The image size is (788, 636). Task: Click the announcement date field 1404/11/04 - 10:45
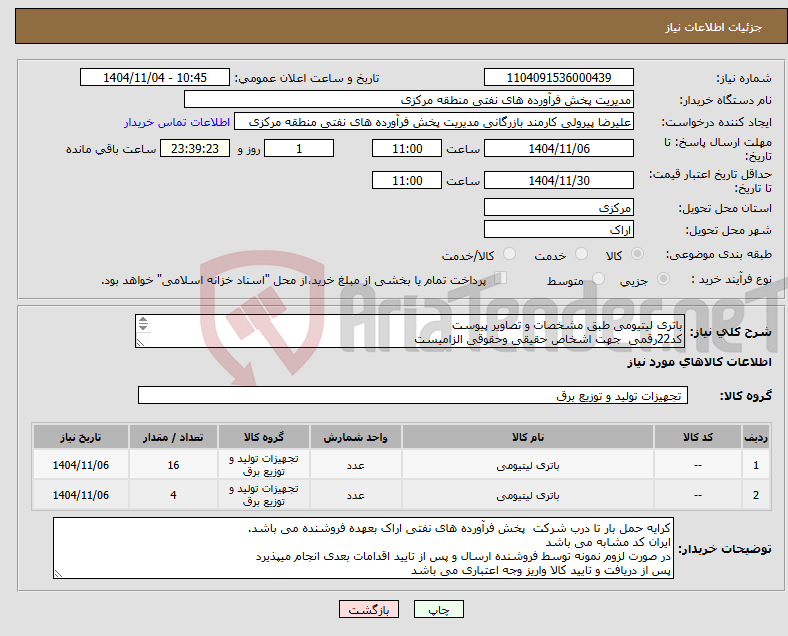(x=155, y=77)
